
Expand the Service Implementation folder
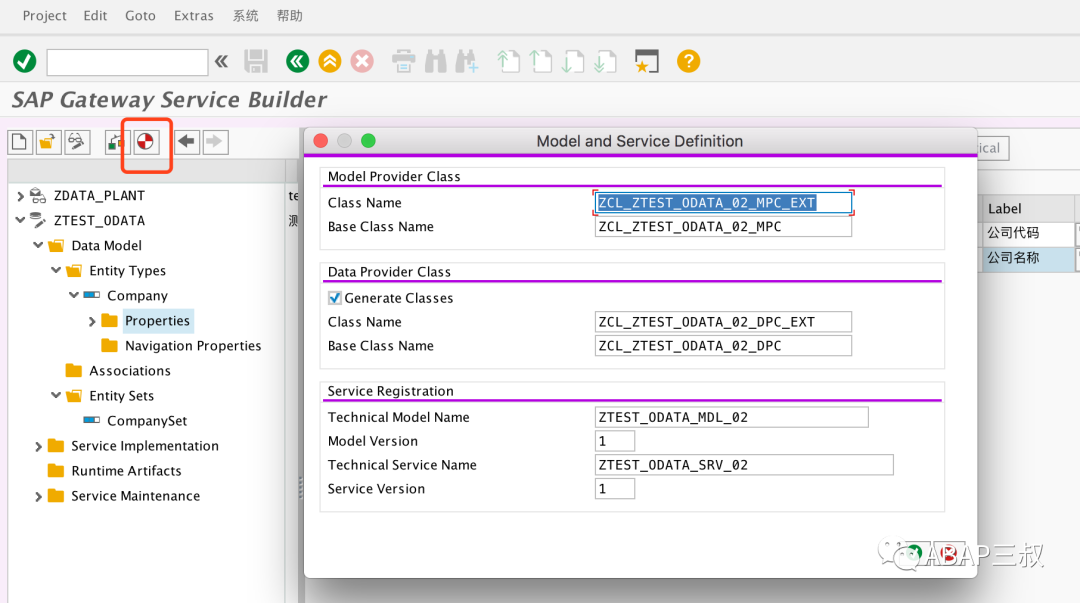[38, 447]
